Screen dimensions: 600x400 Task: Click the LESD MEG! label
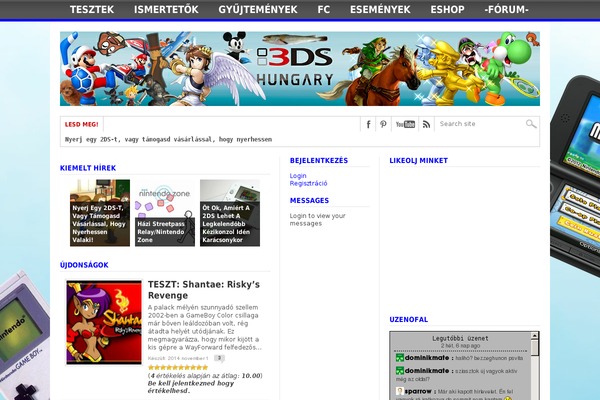(x=82, y=124)
